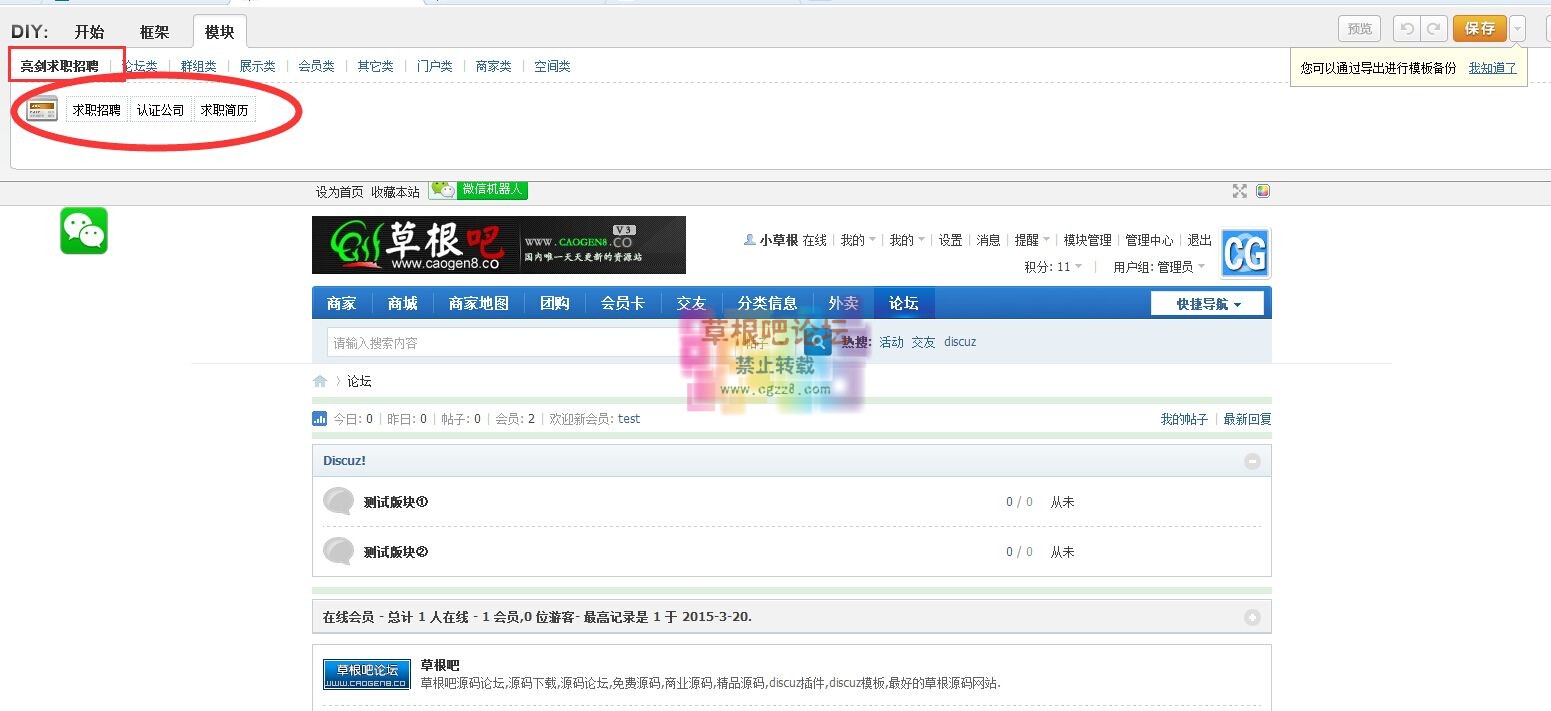The height and width of the screenshot is (711, 1551).
Task: Open the dropdown arrow beside 保存
Action: tap(1518, 29)
